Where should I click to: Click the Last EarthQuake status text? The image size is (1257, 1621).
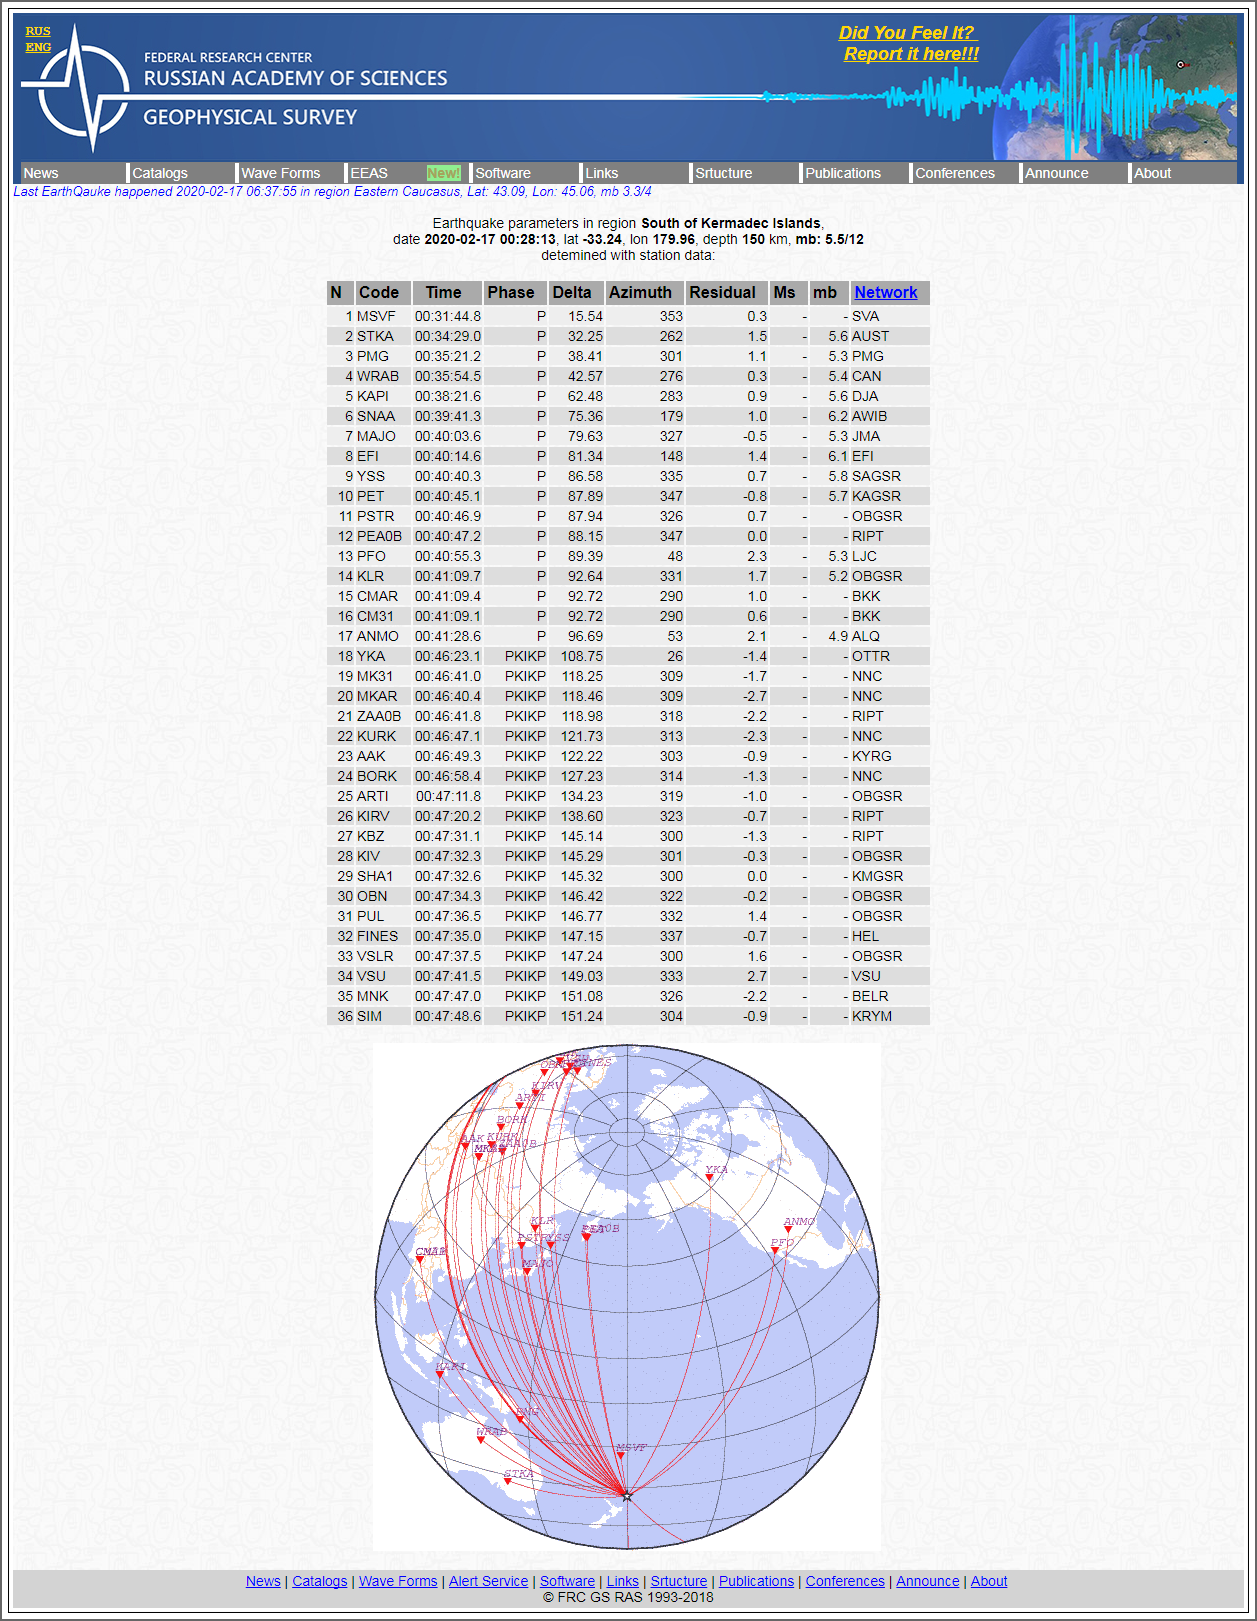coord(332,191)
